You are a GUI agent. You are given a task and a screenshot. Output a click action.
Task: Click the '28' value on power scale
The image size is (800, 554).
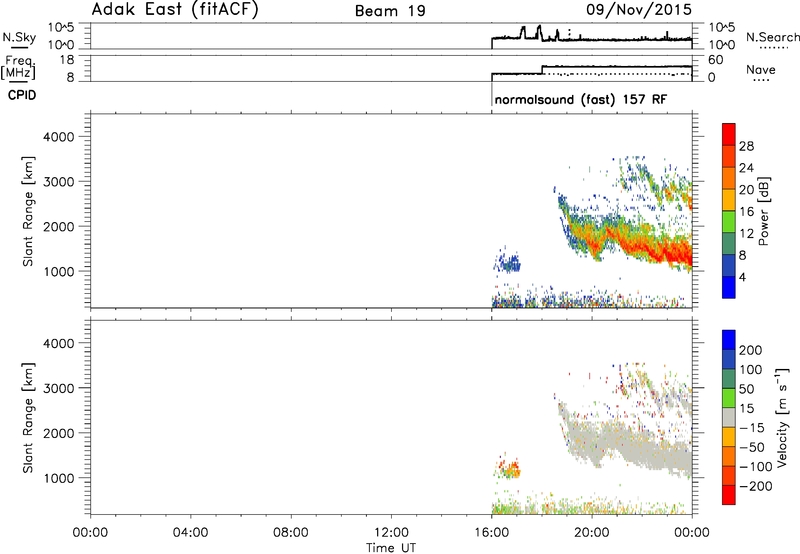(x=746, y=146)
